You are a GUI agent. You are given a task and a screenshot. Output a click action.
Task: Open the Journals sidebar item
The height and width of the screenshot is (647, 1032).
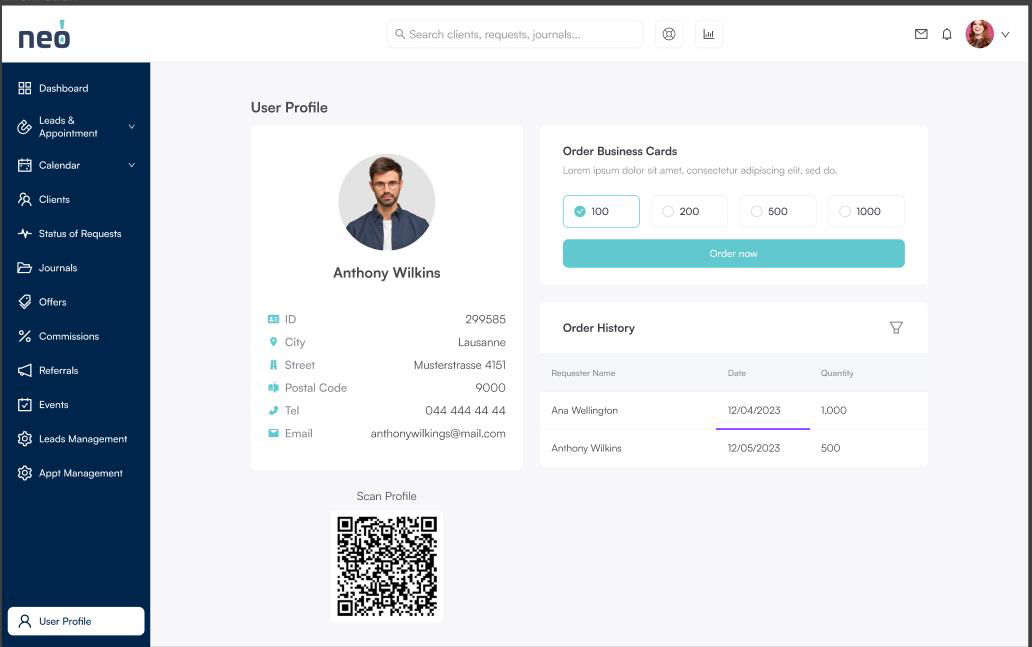point(58,268)
